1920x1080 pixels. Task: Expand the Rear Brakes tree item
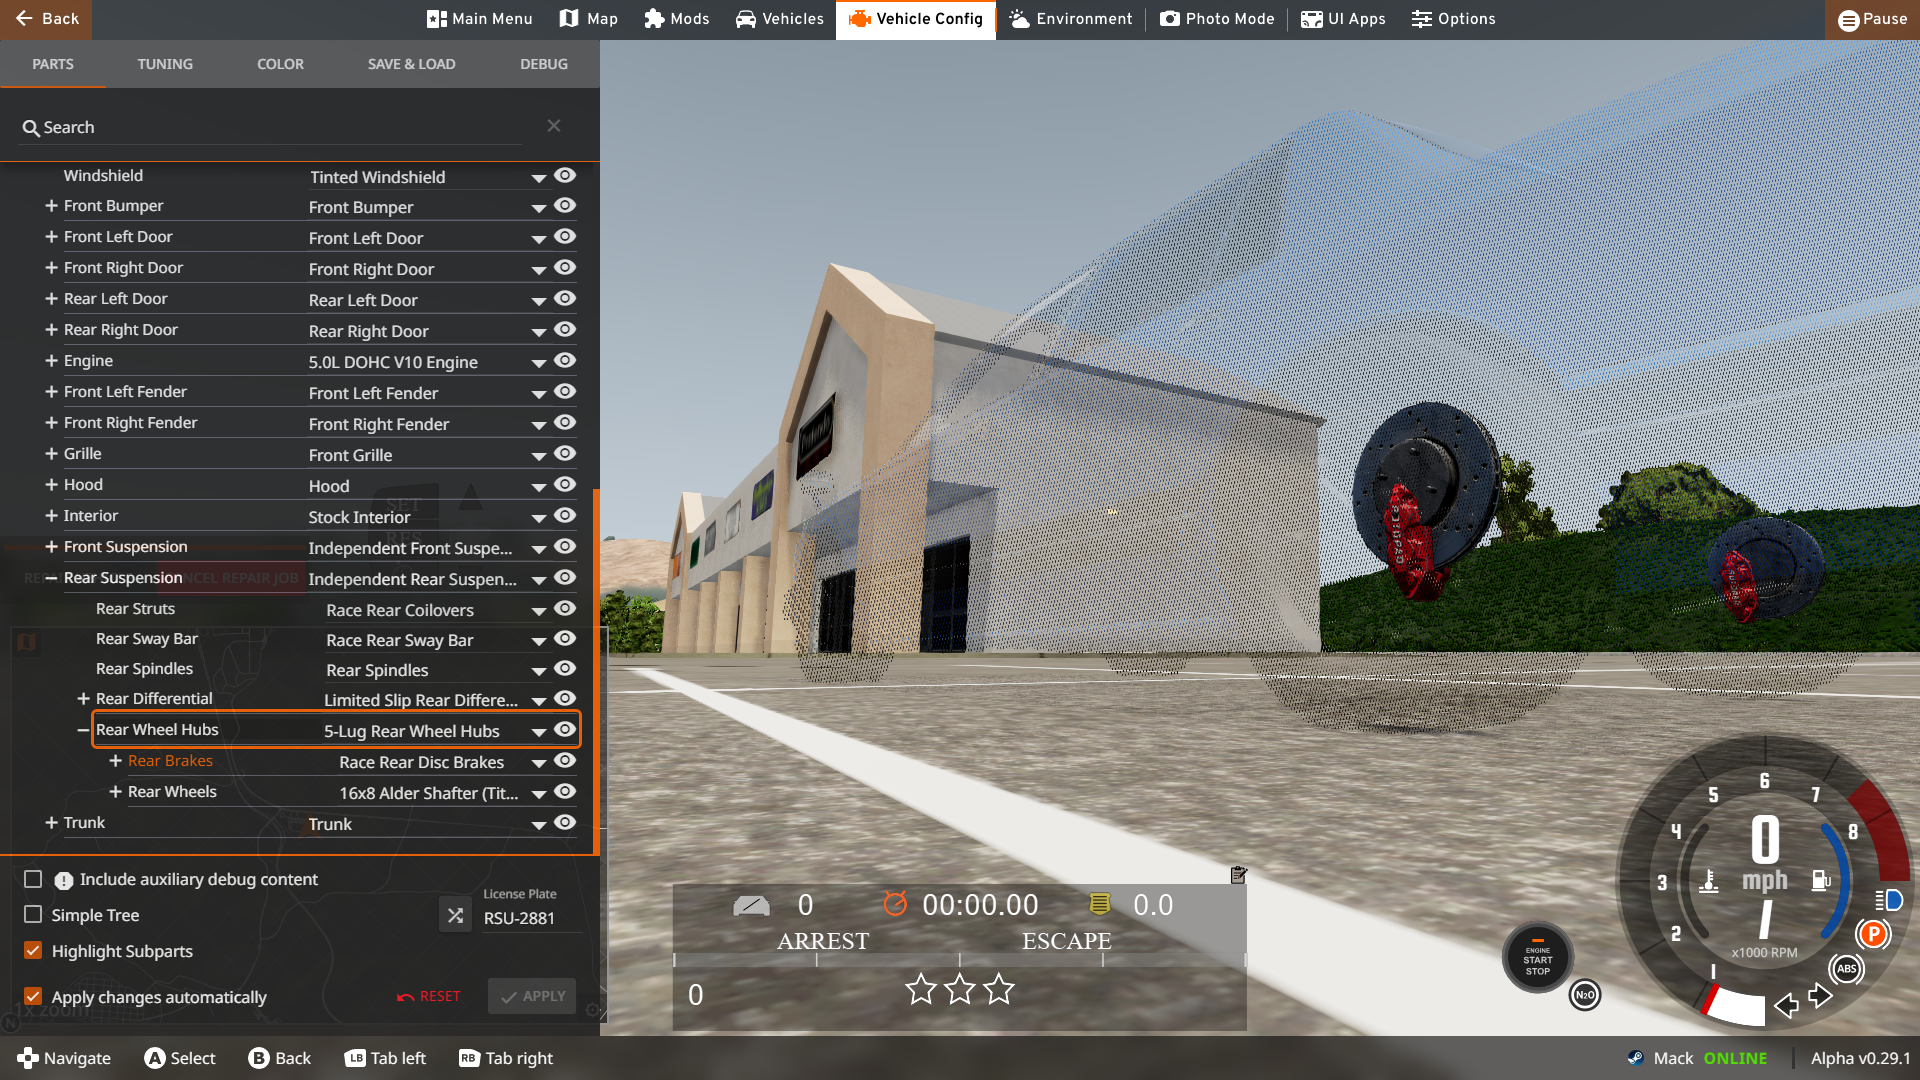click(115, 761)
